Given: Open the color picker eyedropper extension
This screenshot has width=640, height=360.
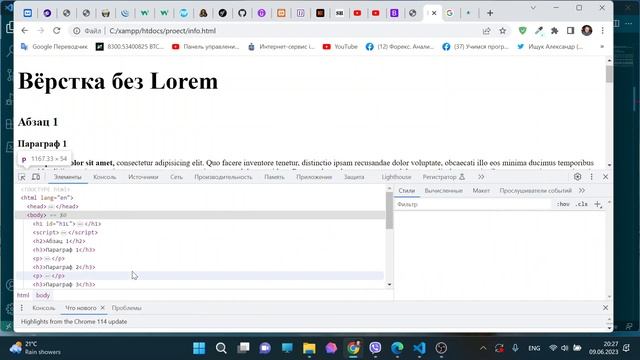Looking at the screenshot, I should 539,31.
